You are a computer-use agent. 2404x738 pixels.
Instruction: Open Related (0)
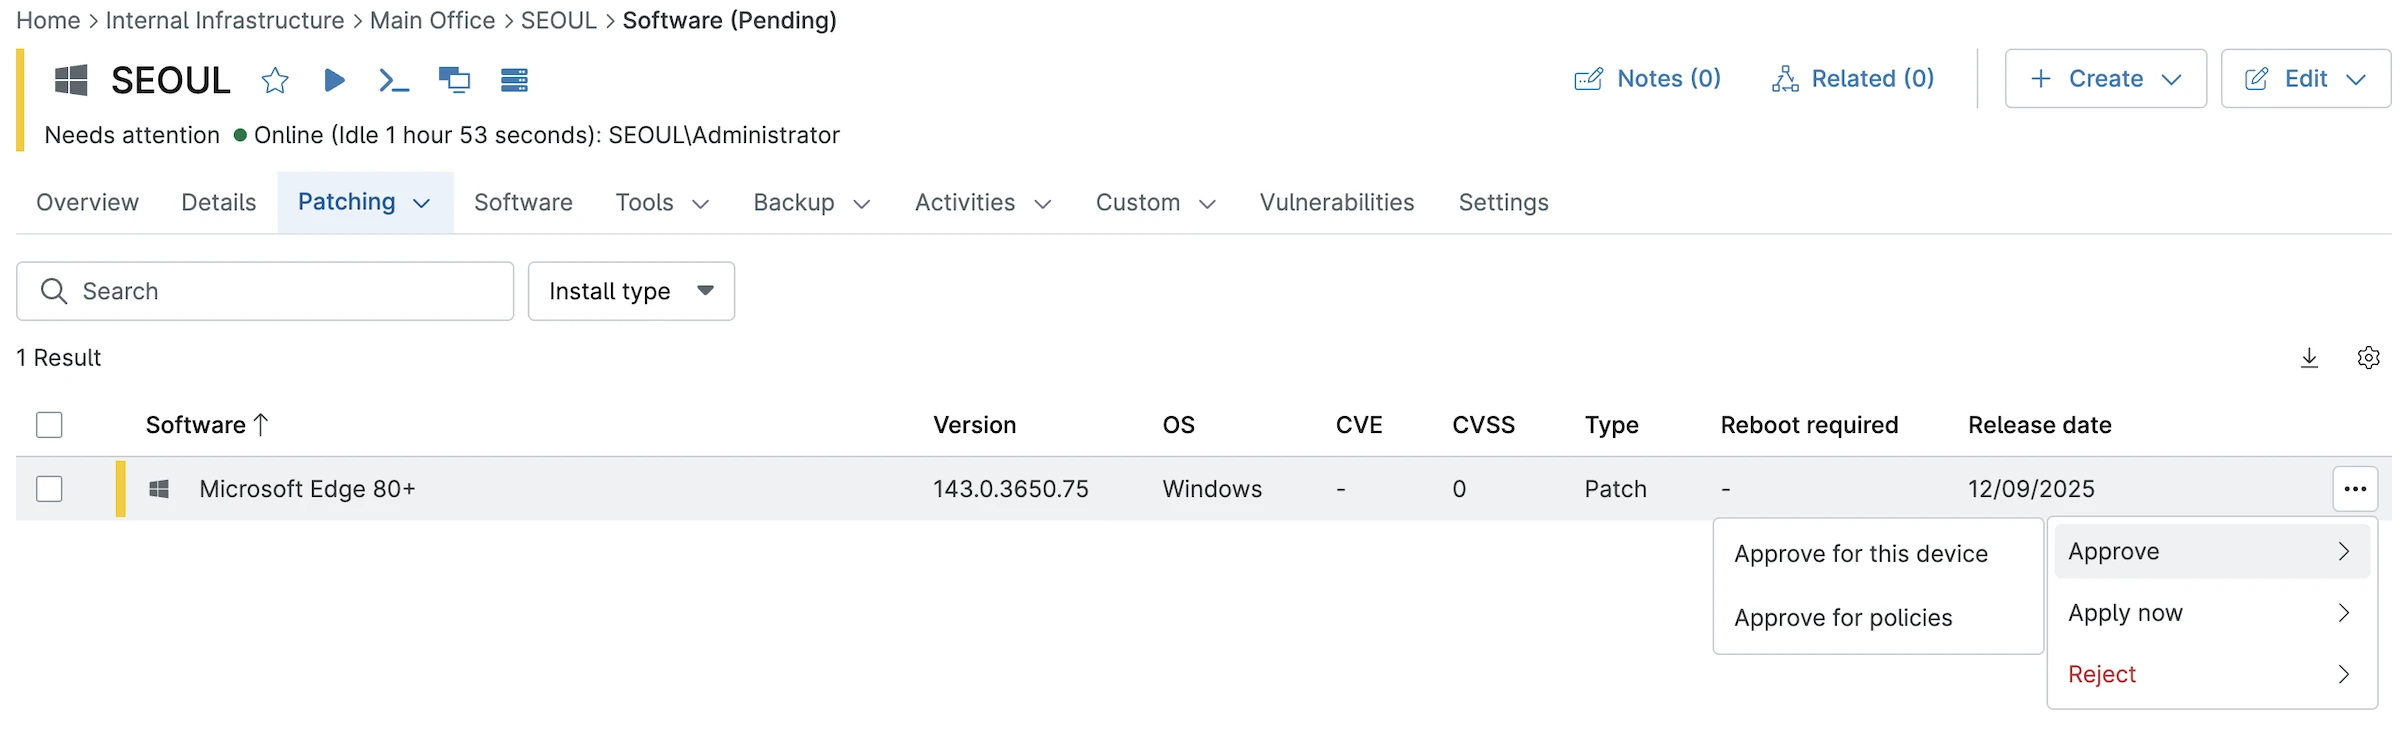1853,79
